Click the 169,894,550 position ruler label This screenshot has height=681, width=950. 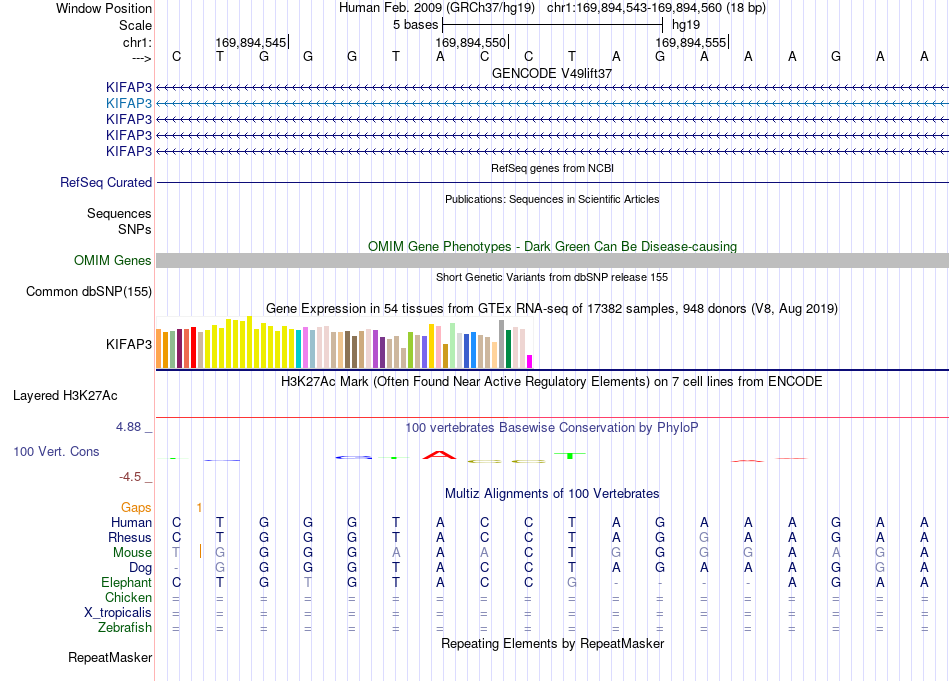tap(471, 42)
